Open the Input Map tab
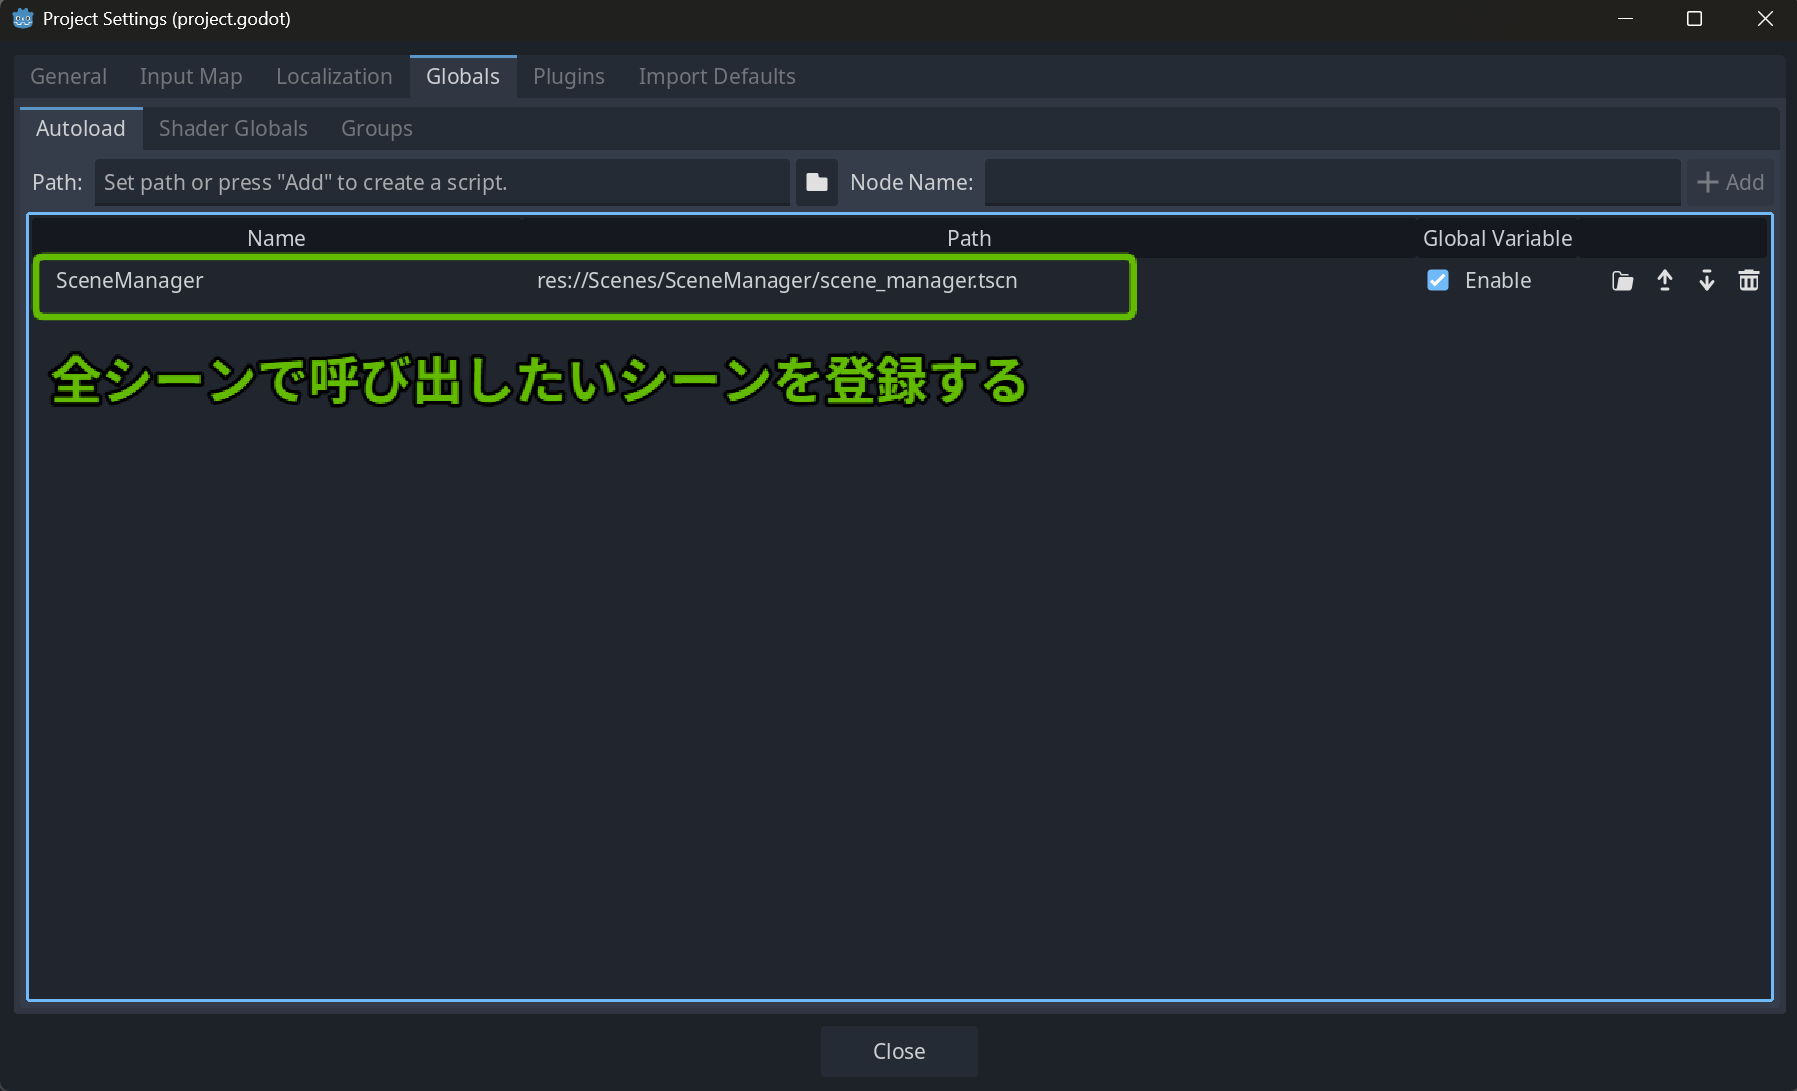 pos(191,77)
